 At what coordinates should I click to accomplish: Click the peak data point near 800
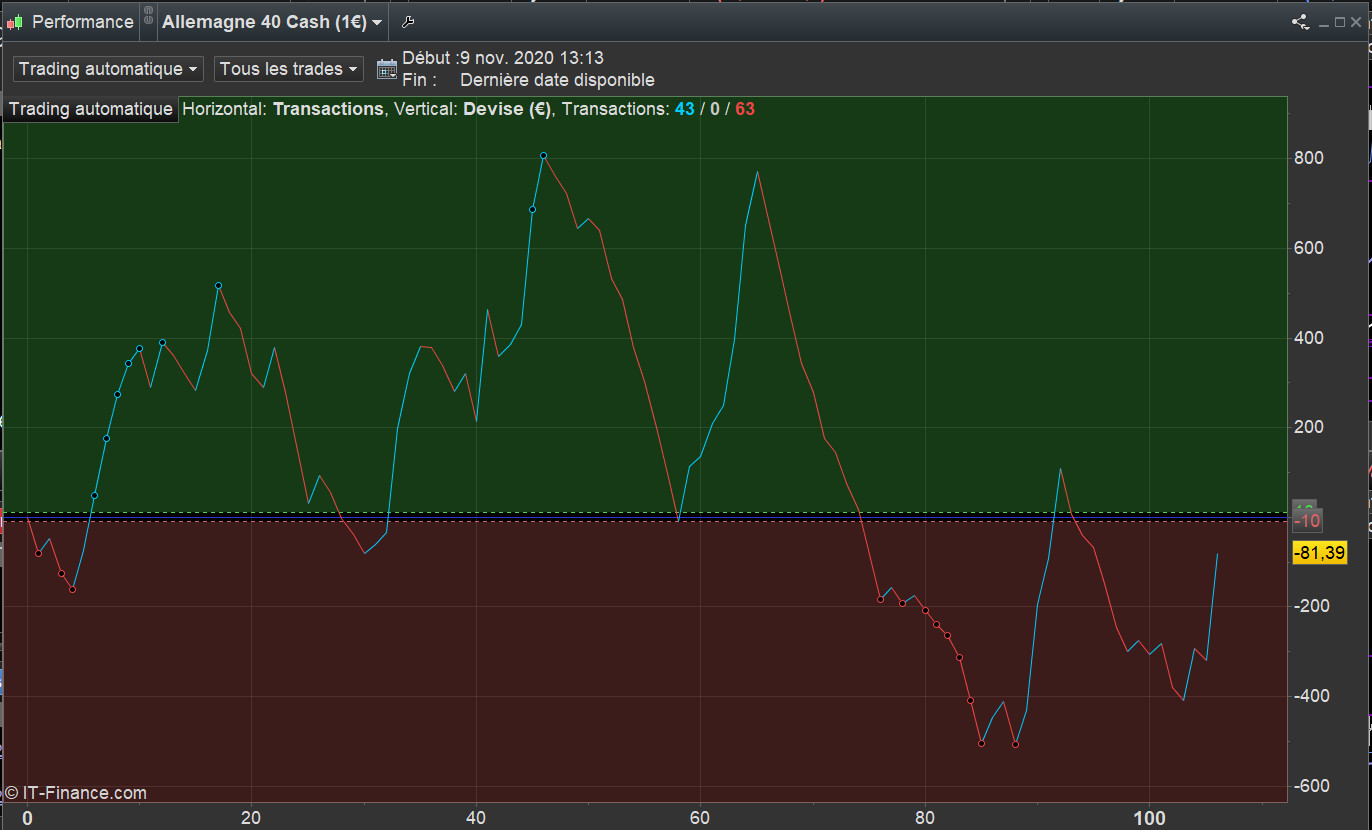[x=543, y=156]
